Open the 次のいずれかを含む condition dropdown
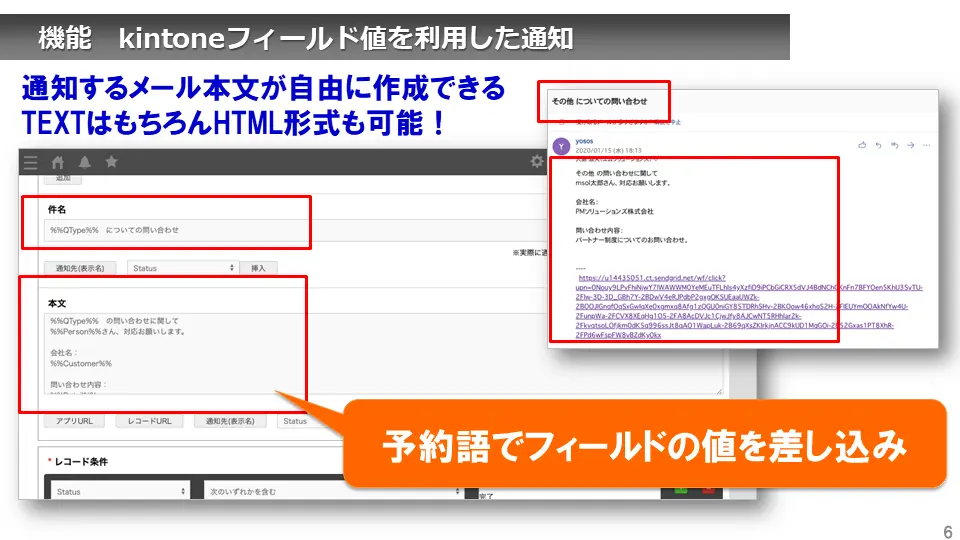The image size is (960, 540). pos(329,492)
